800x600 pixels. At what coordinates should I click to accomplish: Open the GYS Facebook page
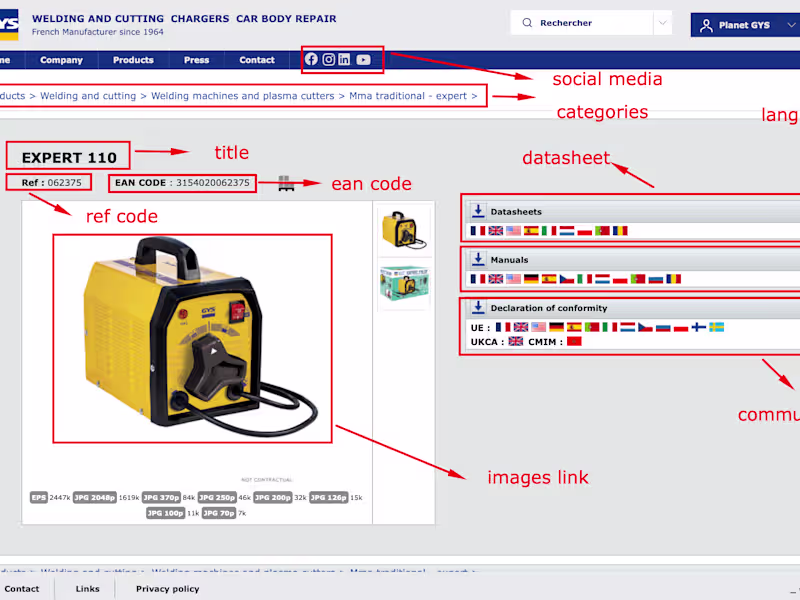pos(311,59)
